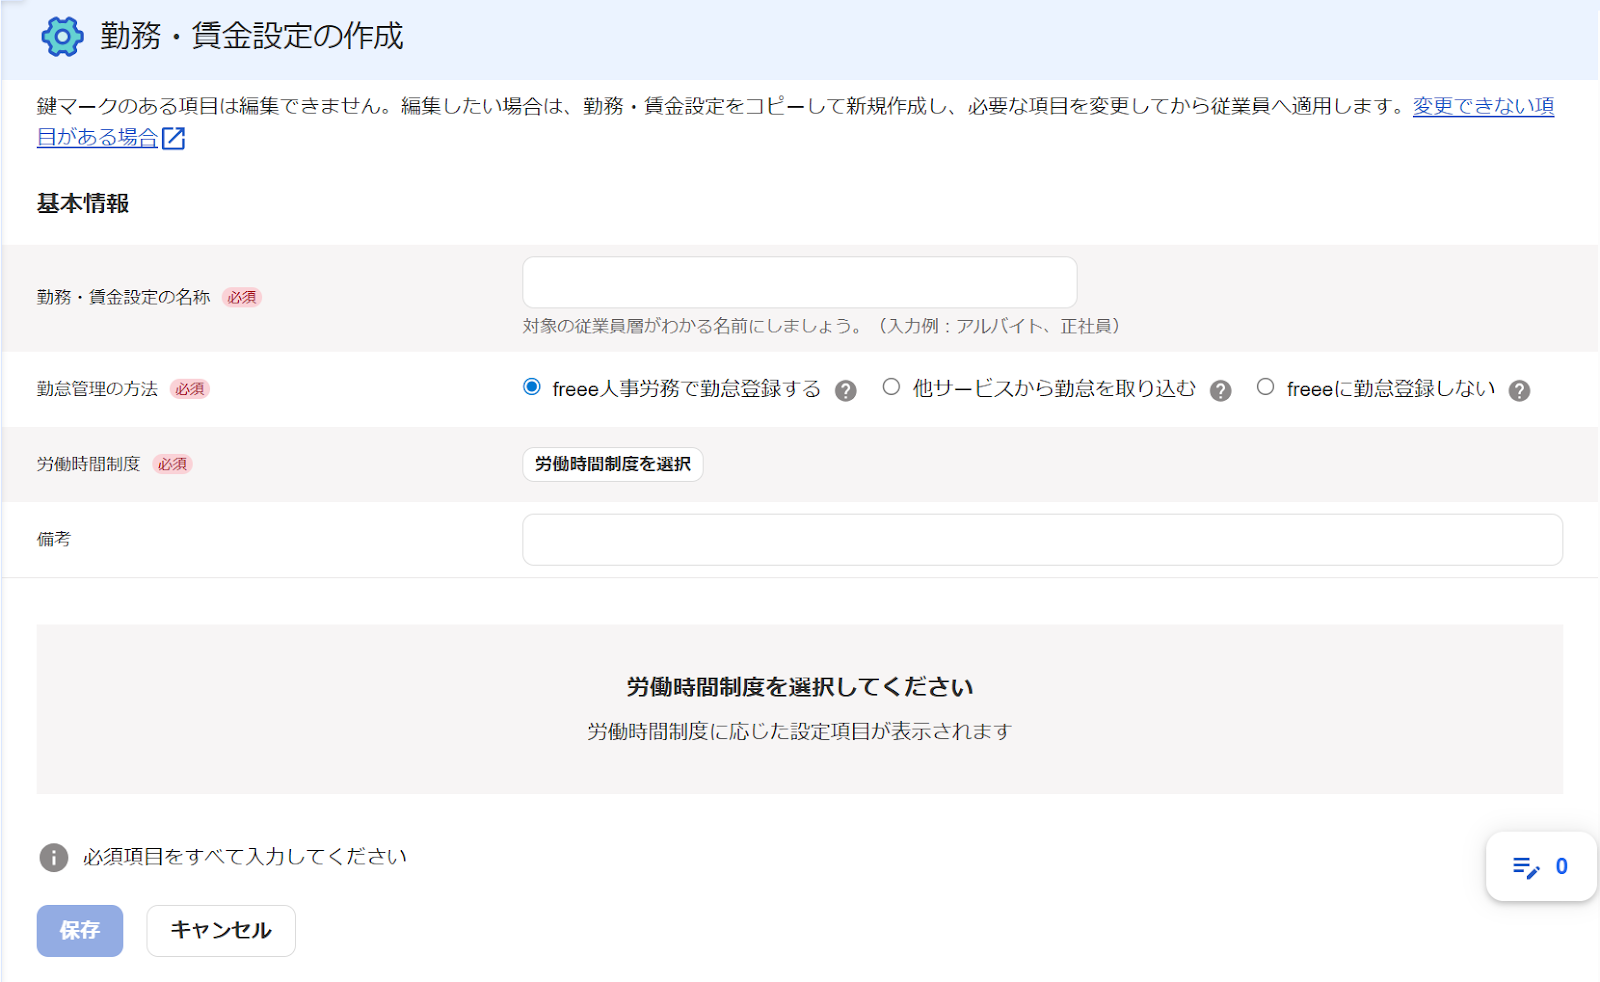Click the 労働時間制度を選択してください placeholder heading
Image resolution: width=1600 pixels, height=982 pixels.
pos(800,687)
